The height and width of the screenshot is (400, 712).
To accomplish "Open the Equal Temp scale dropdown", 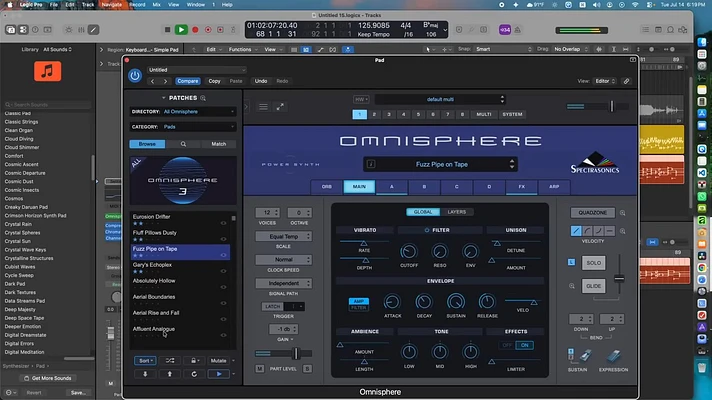I will [x=283, y=237].
